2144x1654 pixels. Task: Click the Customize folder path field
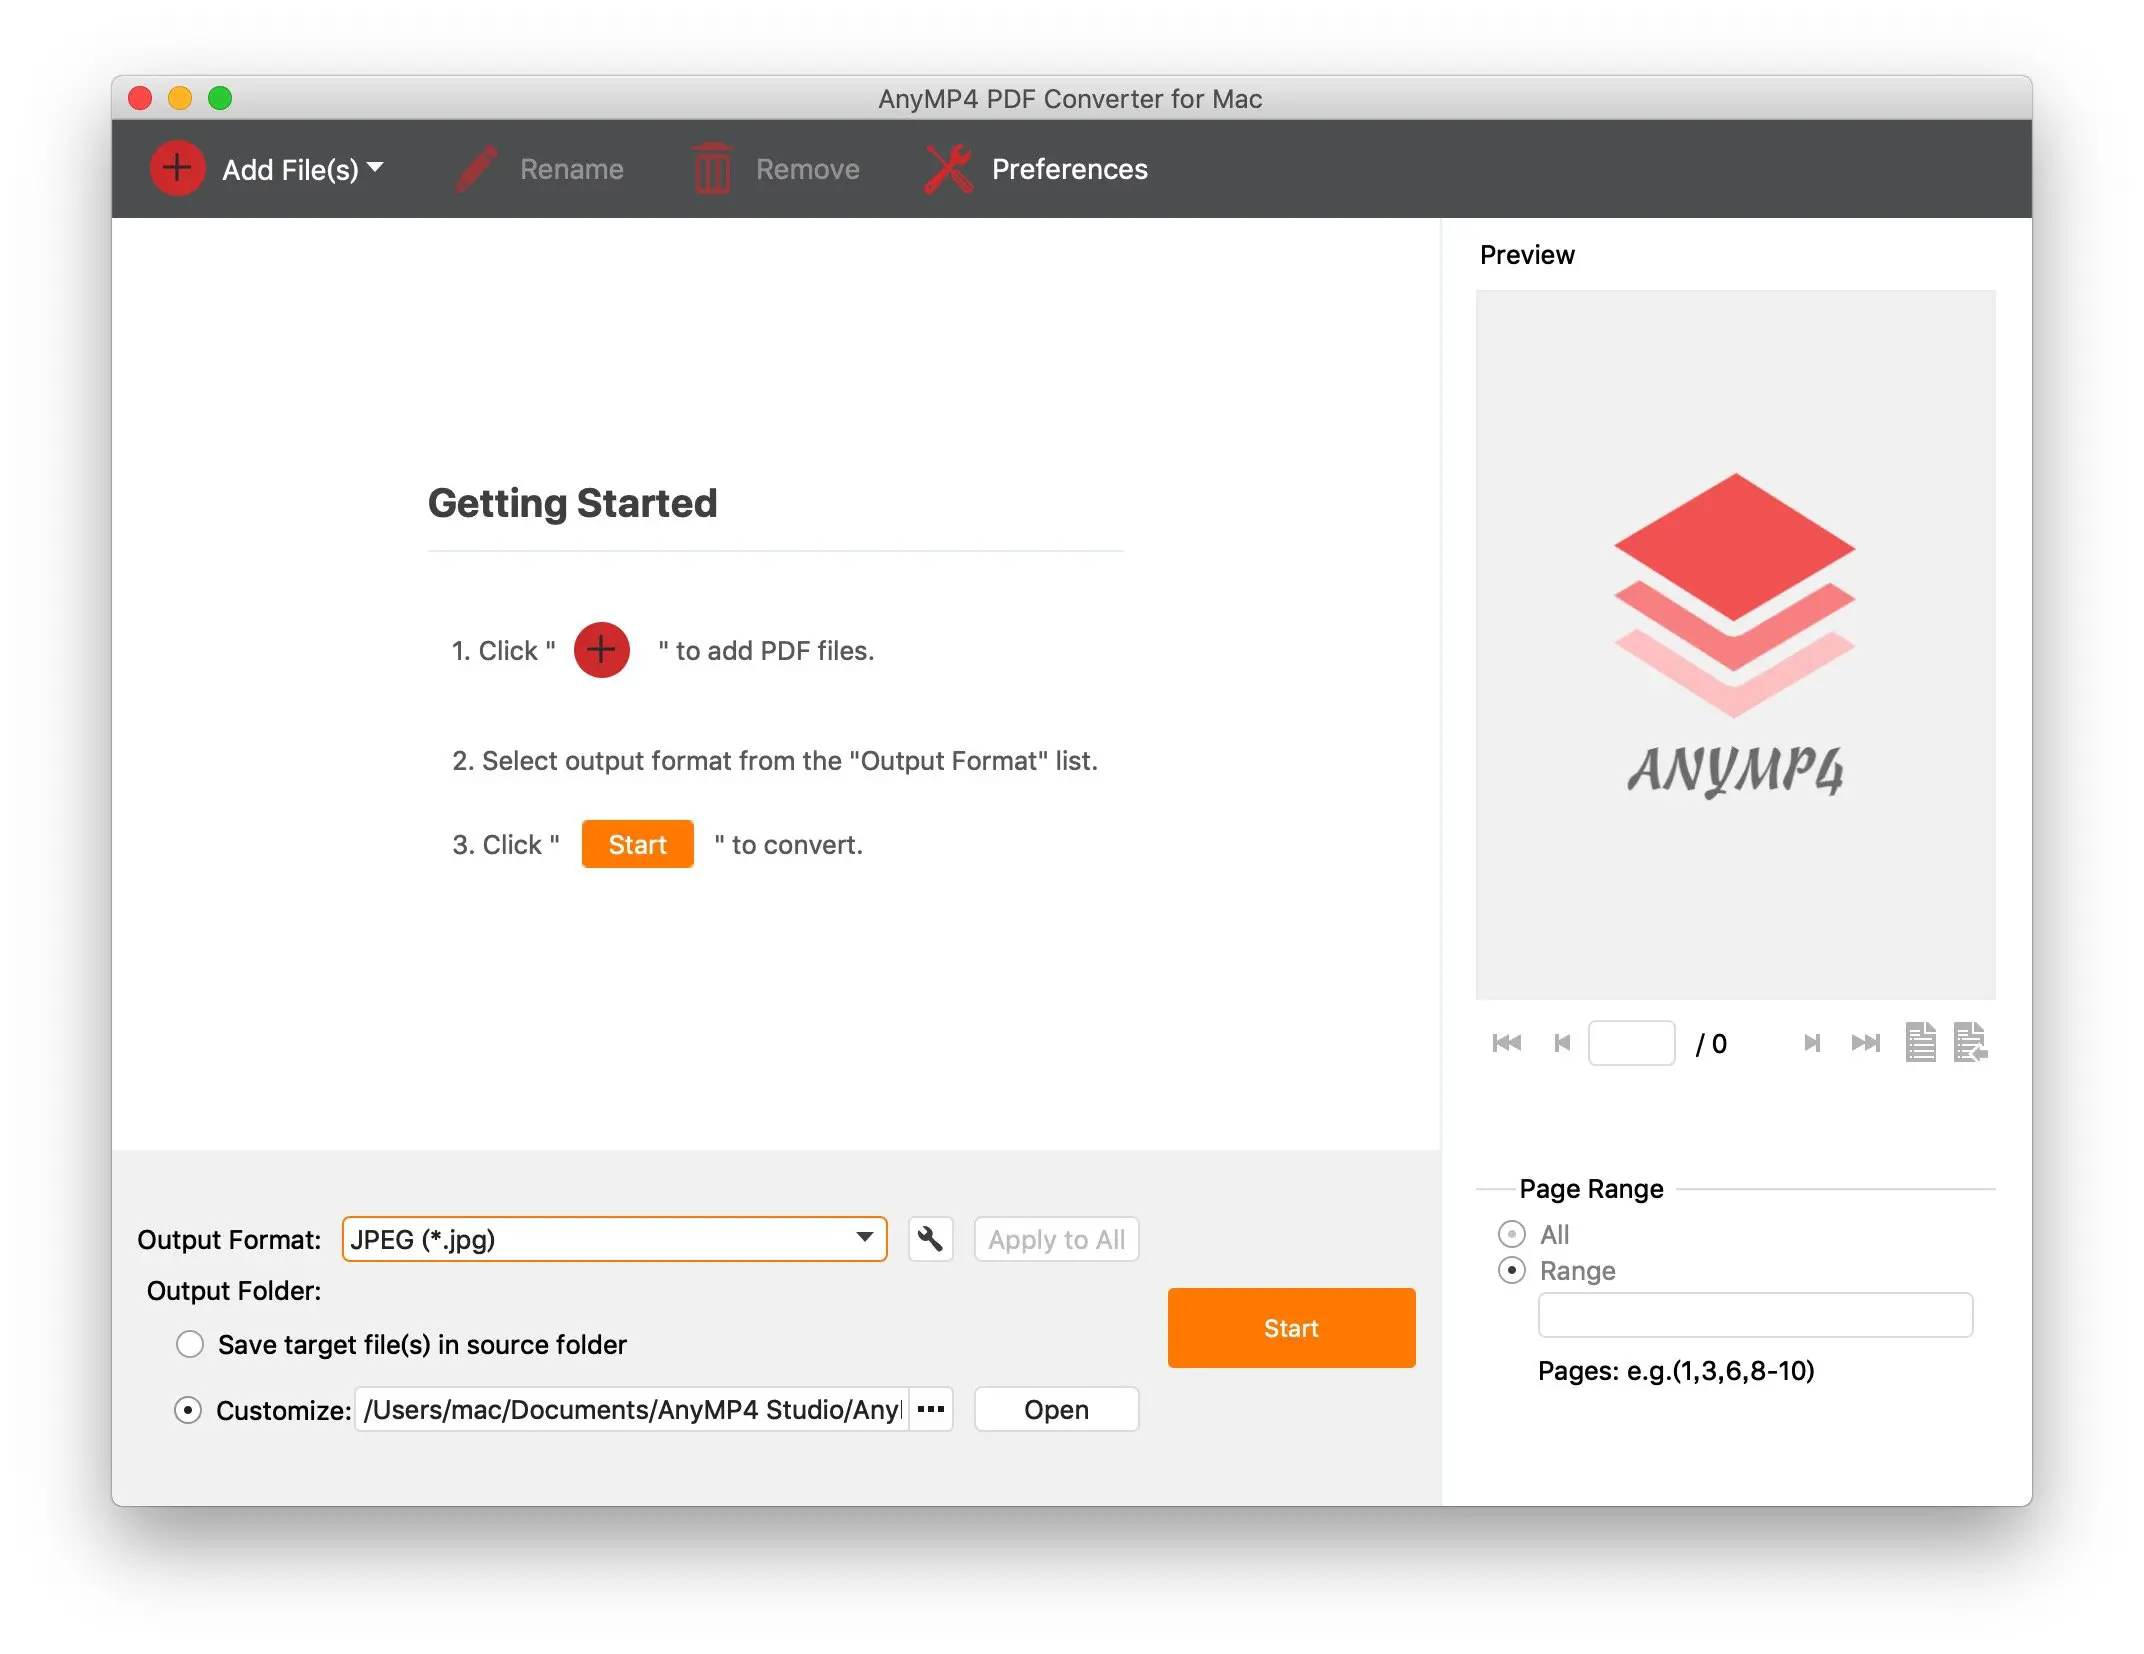[631, 1409]
